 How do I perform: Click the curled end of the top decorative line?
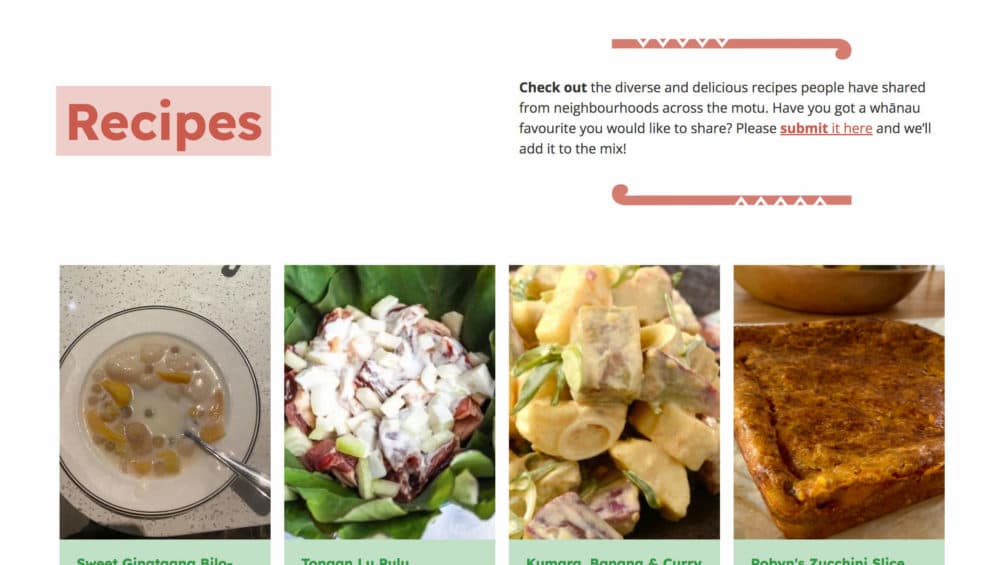[842, 50]
